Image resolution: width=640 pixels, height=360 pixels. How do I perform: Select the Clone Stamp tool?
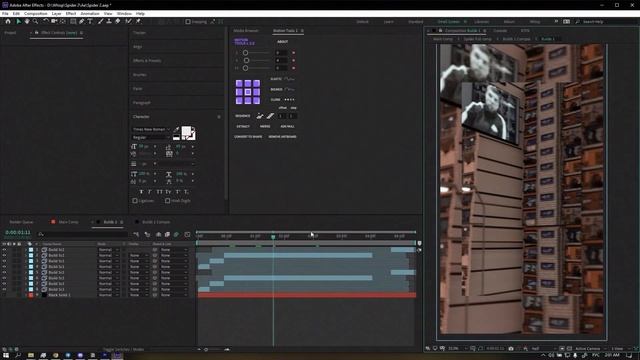109,21
